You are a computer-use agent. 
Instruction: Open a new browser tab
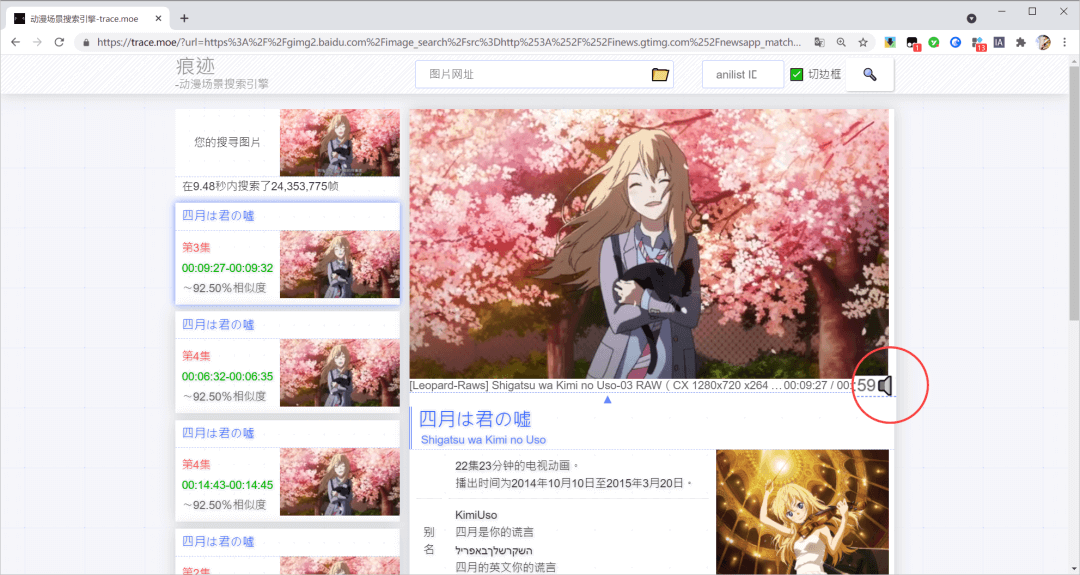(x=184, y=19)
